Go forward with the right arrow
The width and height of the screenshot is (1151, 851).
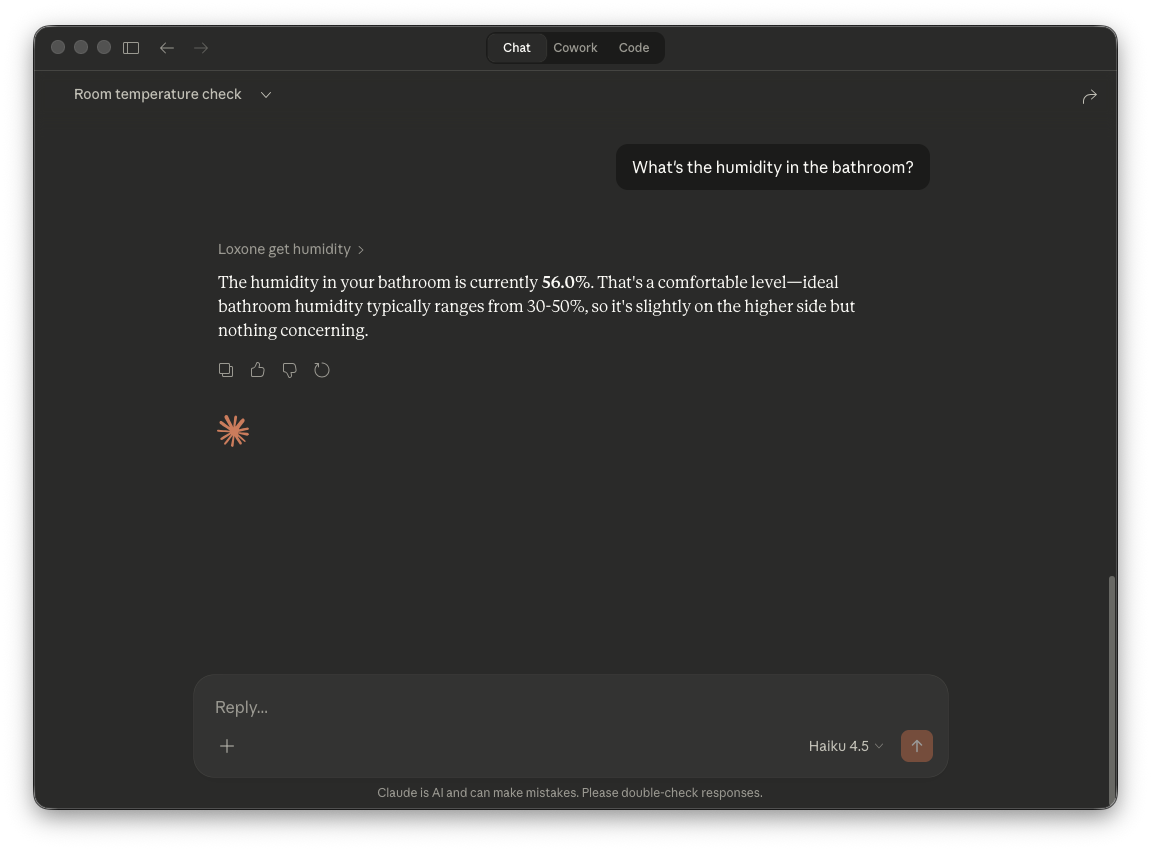click(x=201, y=47)
